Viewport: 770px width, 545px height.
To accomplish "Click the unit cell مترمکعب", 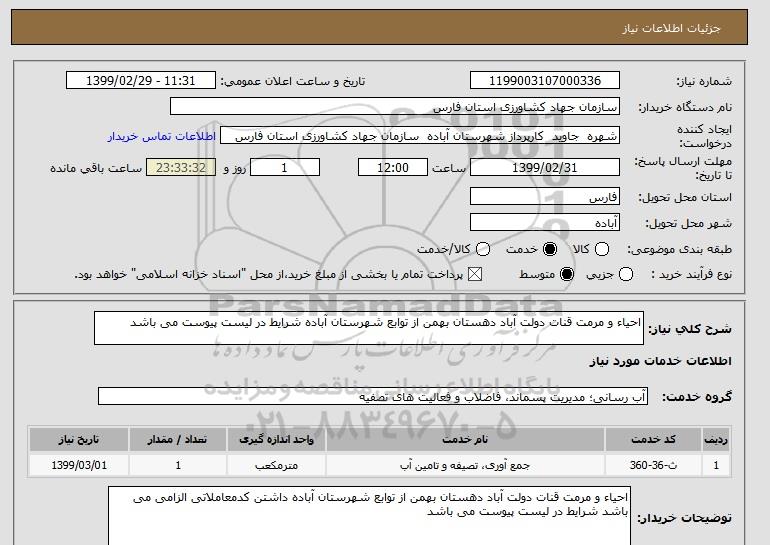I will point(276,465).
